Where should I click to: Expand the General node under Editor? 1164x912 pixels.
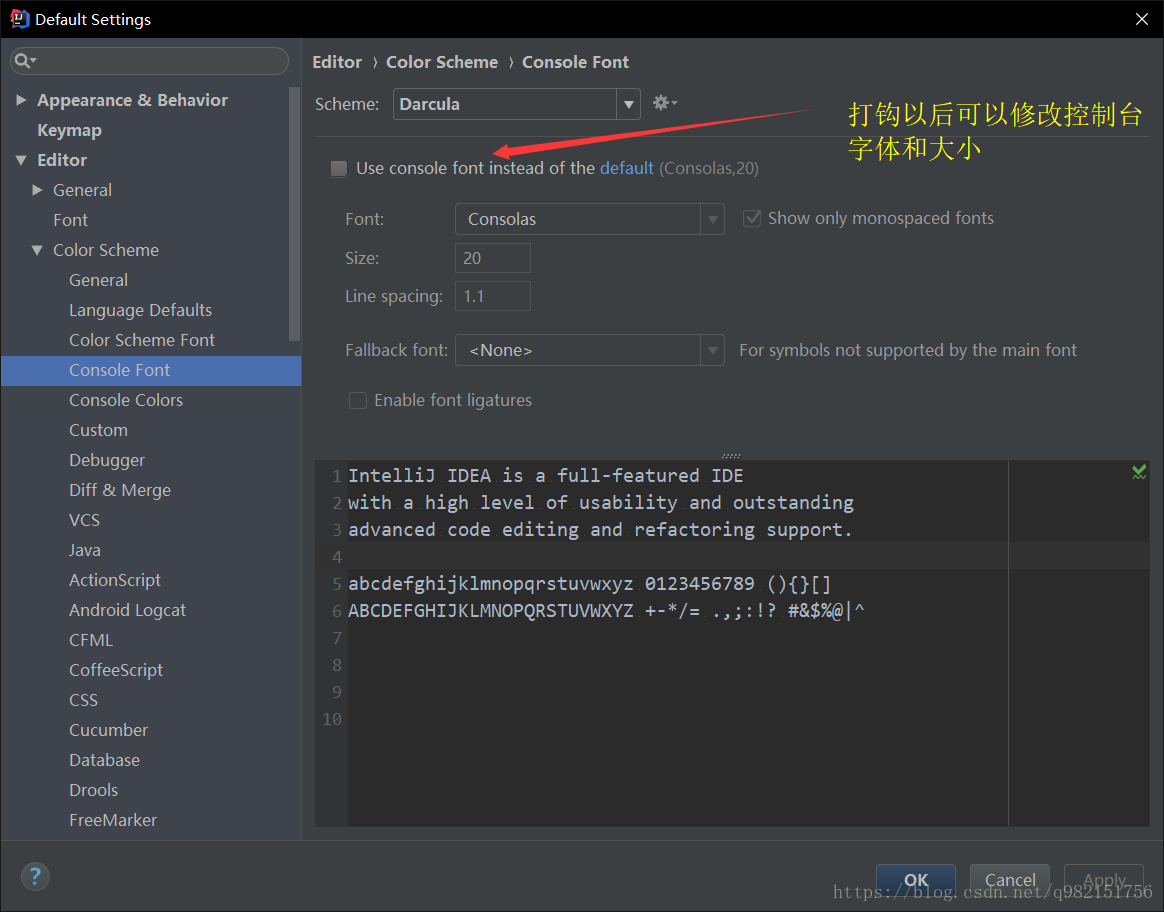pyautogui.click(x=37, y=190)
